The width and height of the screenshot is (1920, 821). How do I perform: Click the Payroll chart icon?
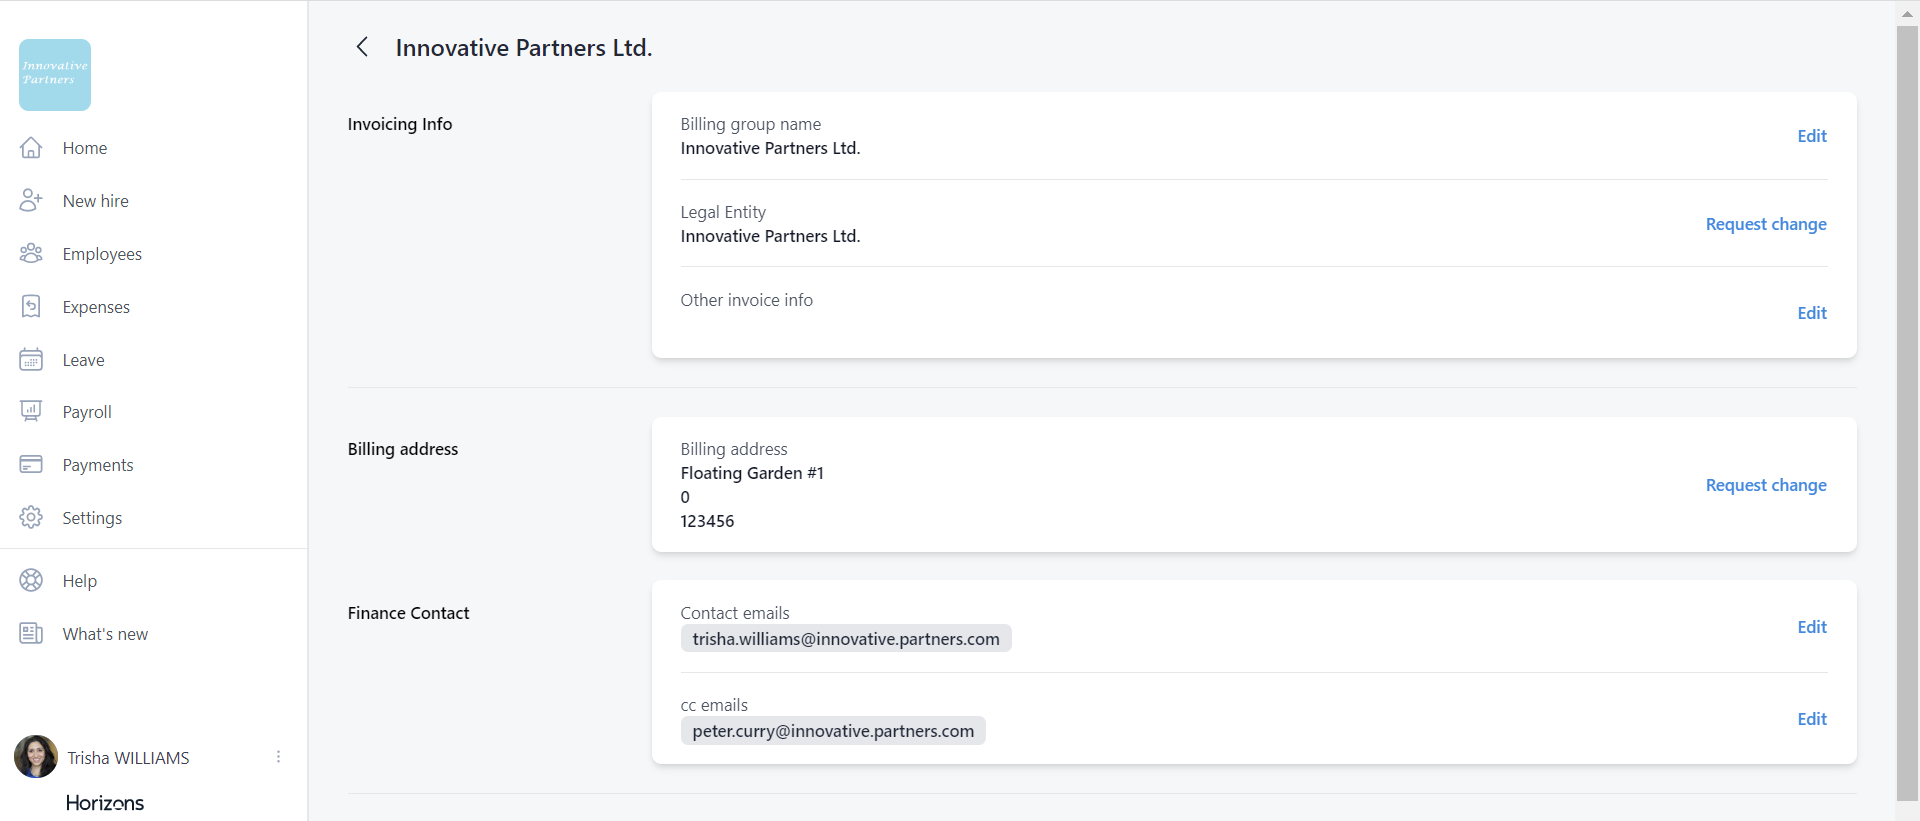(x=31, y=412)
